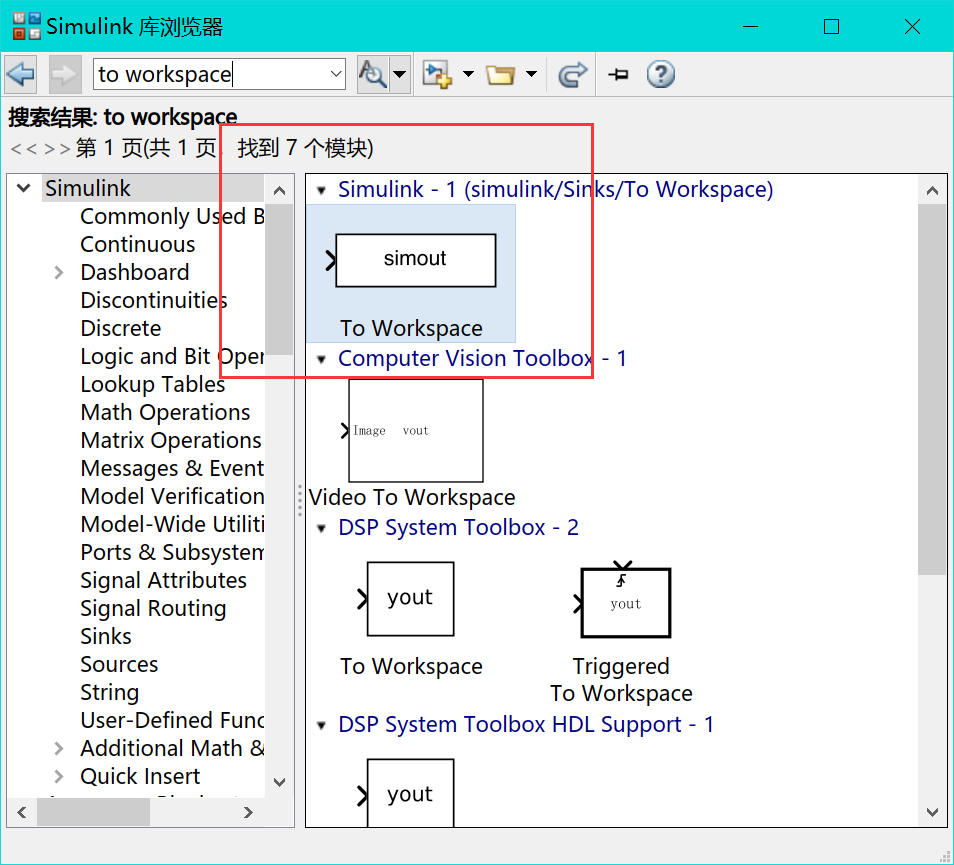The width and height of the screenshot is (954, 865).
Task: Open the Continuous library
Action: pos(138,244)
